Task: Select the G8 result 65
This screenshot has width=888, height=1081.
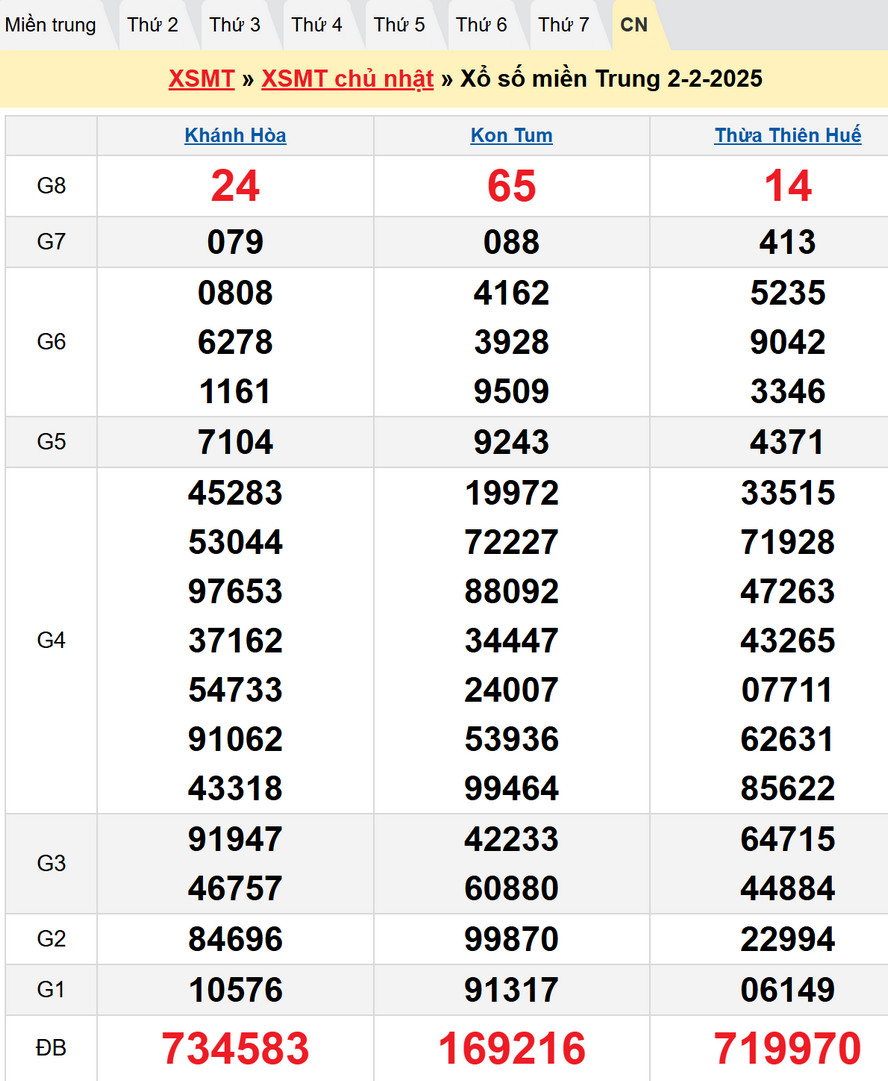Action: click(x=511, y=186)
